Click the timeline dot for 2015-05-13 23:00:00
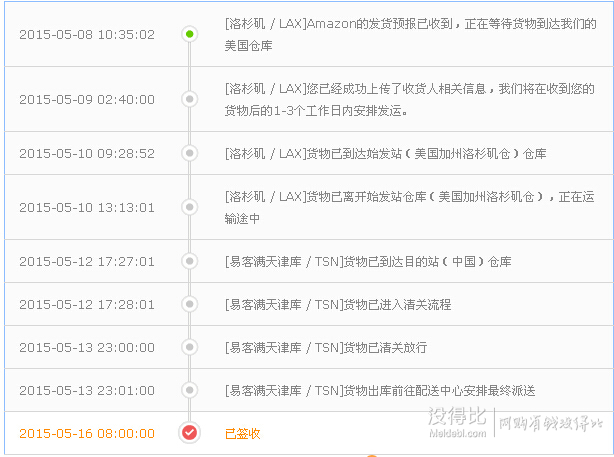This screenshot has height=457, width=614. pos(190,347)
